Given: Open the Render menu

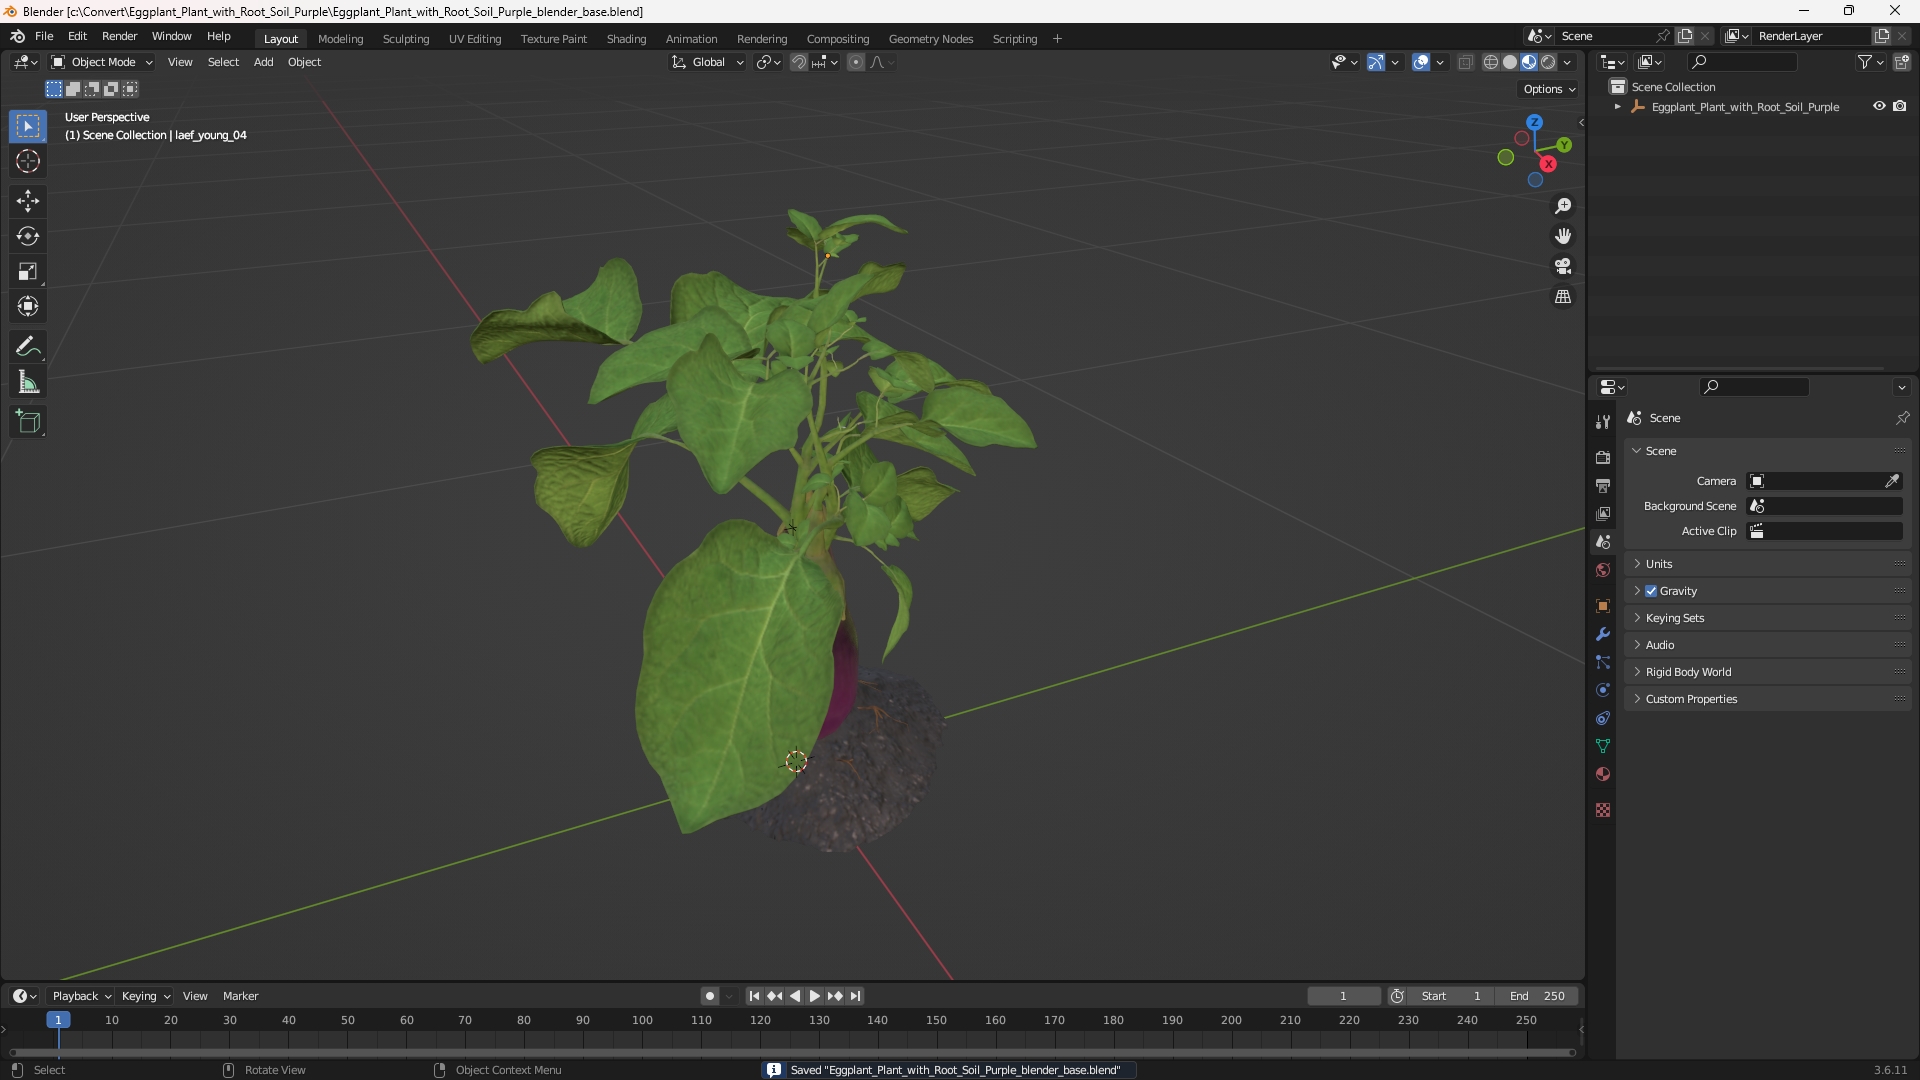Looking at the screenshot, I should click(119, 36).
